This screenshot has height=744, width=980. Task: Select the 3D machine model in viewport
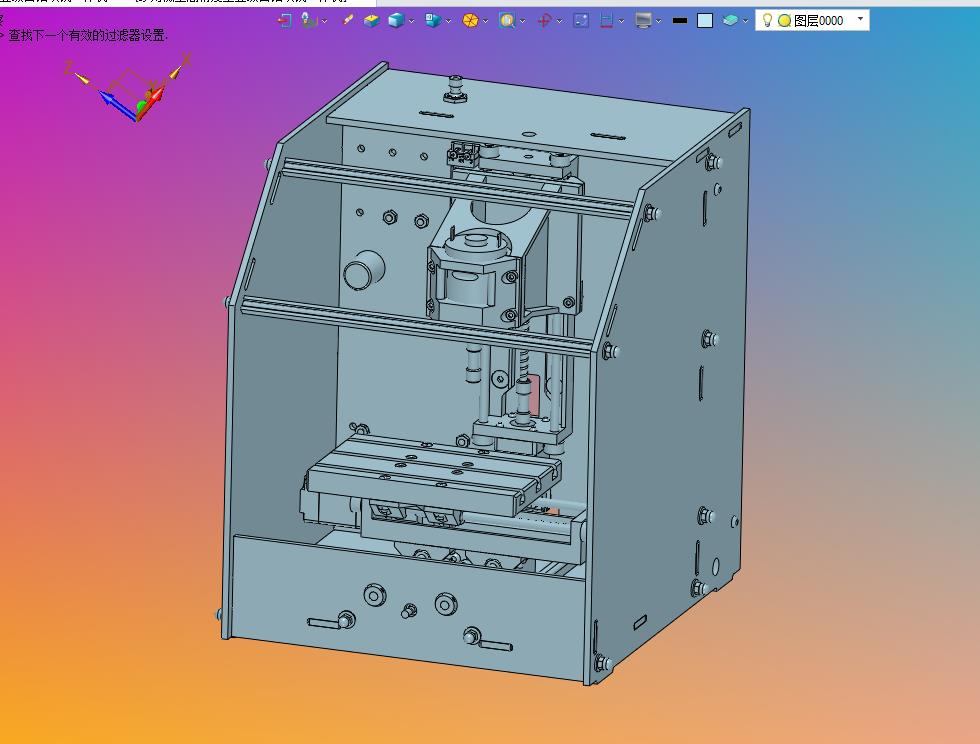(485, 373)
